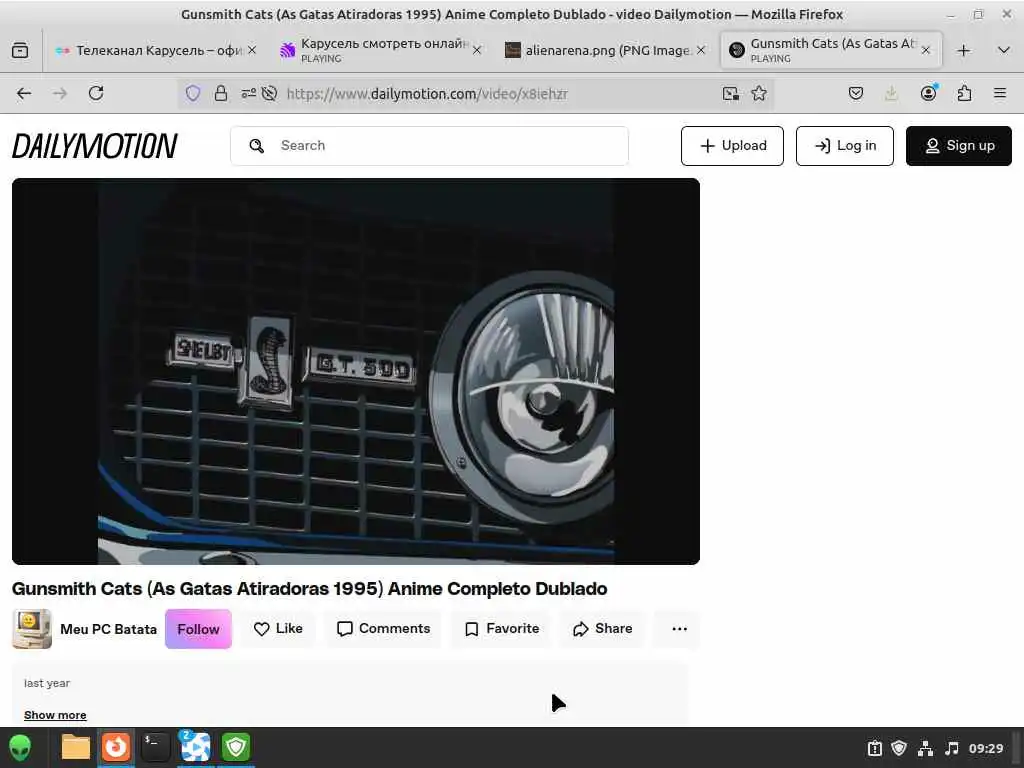Click the Upload button
1024x768 pixels.
click(732, 146)
